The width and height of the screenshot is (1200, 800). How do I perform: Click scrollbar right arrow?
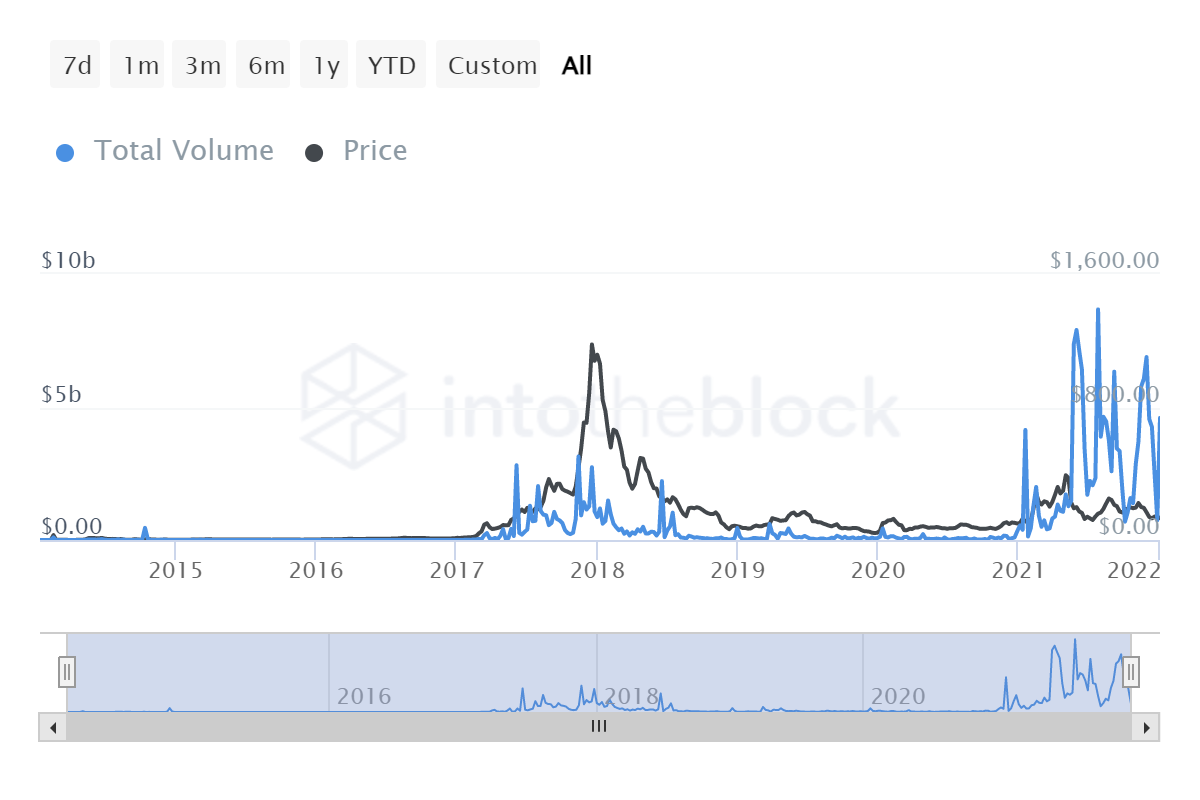coord(1146,727)
